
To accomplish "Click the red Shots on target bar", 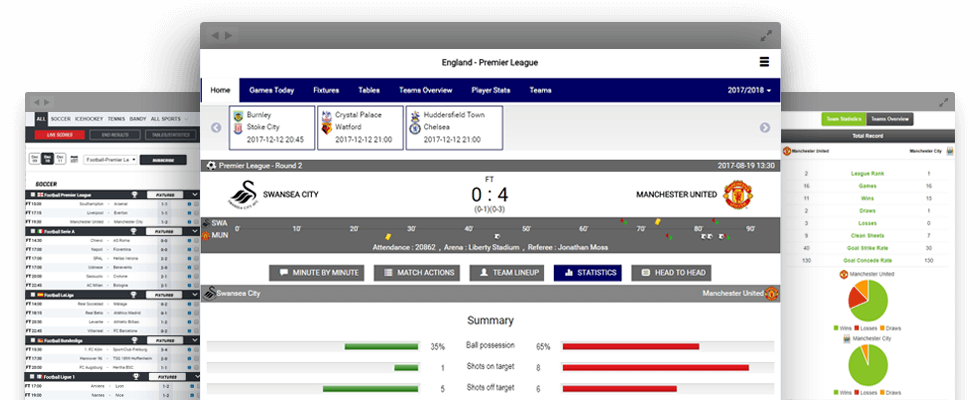I will click(656, 368).
